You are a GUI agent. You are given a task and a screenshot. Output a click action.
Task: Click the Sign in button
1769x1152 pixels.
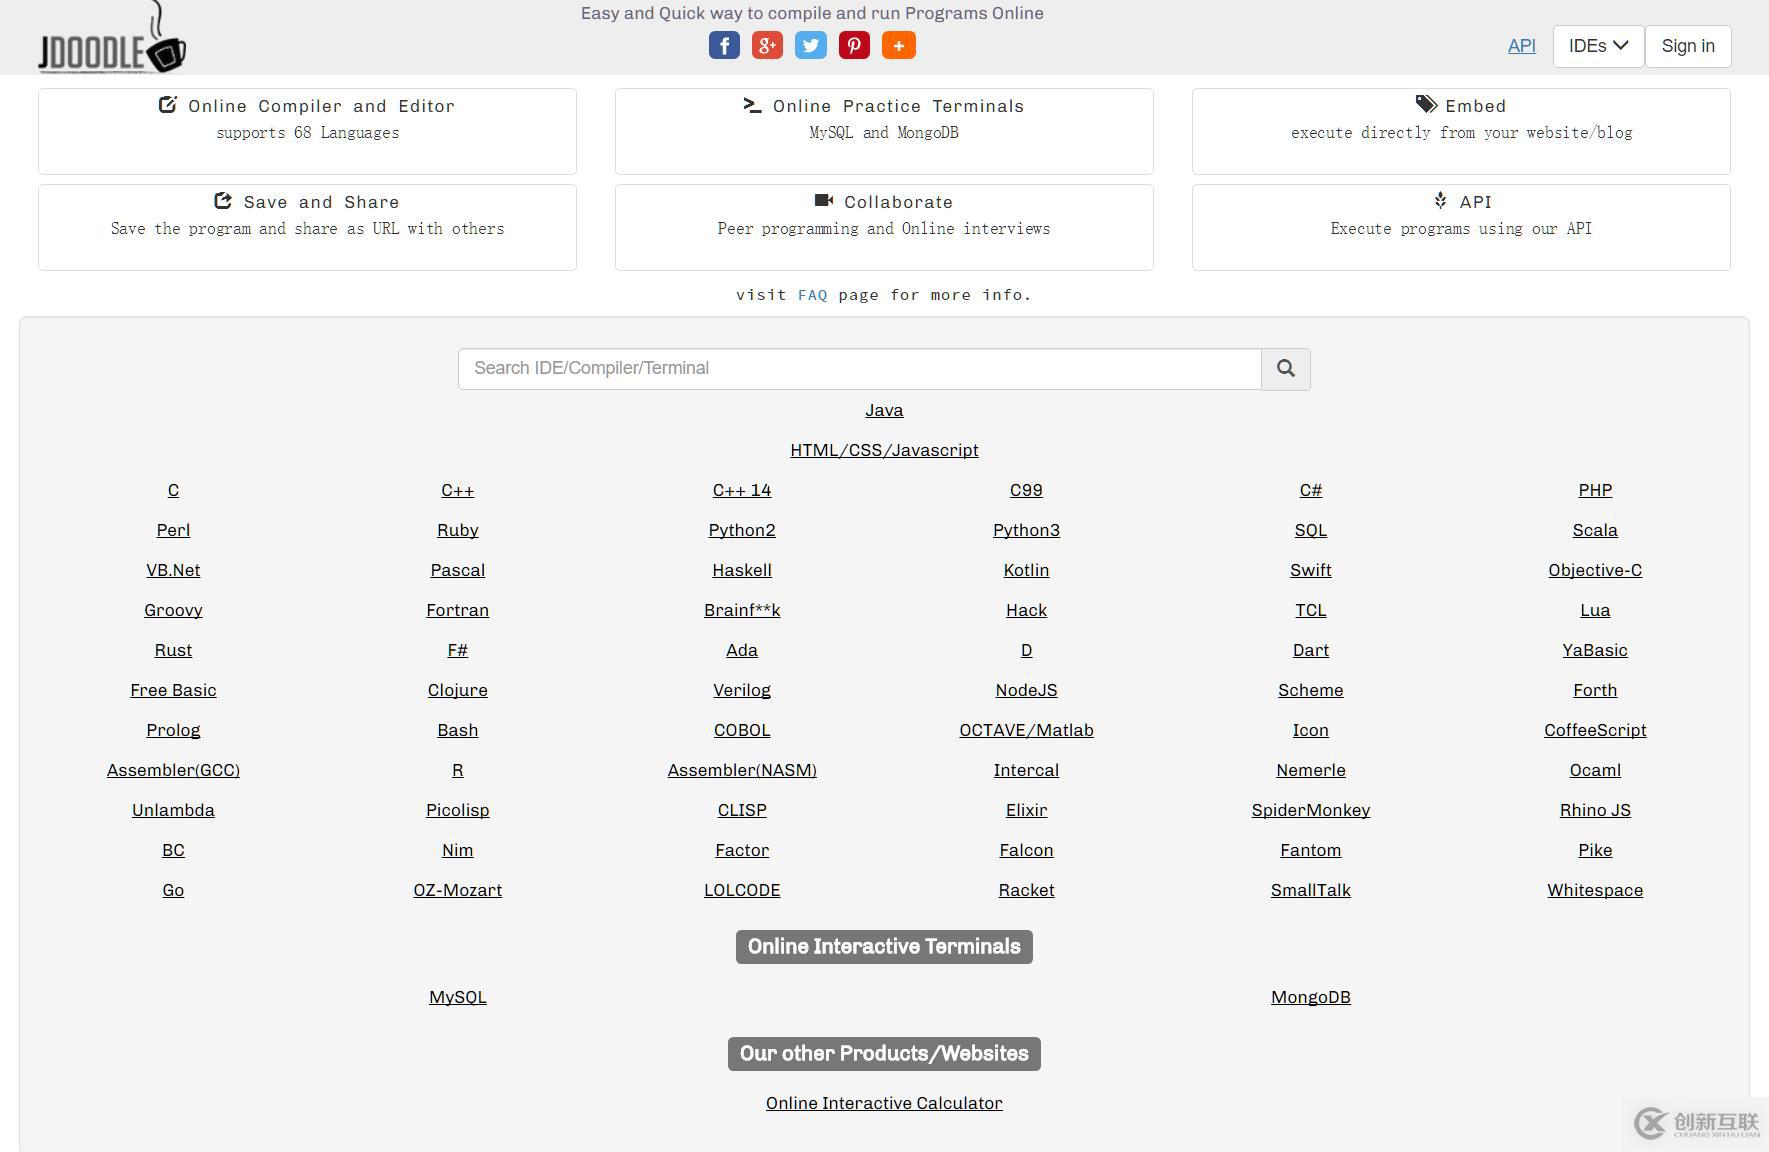click(1688, 46)
